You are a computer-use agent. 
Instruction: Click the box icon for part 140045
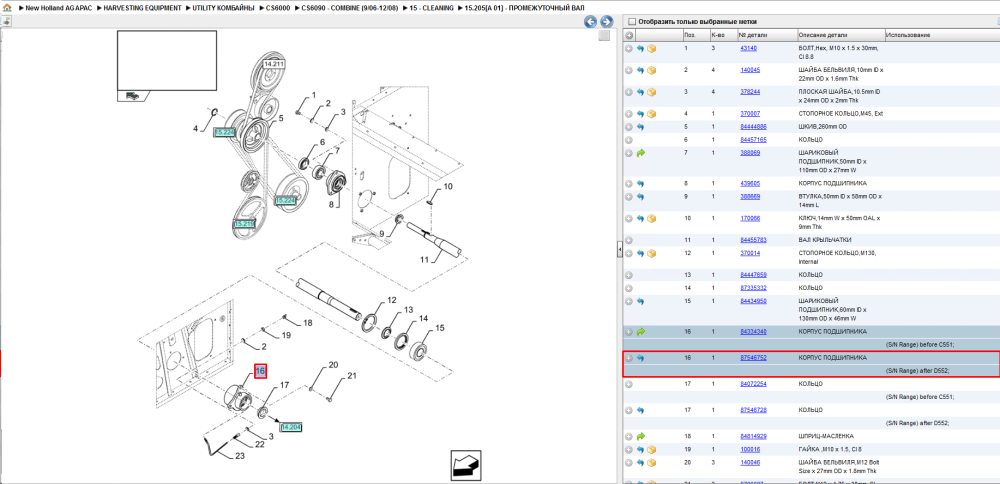(x=652, y=70)
